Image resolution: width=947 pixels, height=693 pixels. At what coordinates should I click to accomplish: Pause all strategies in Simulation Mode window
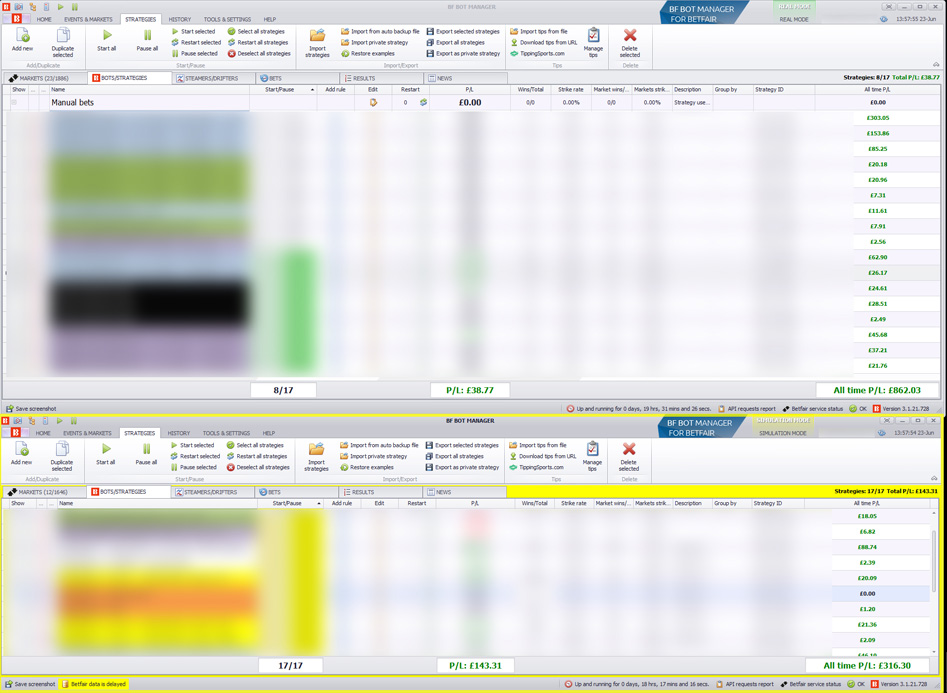(146, 454)
